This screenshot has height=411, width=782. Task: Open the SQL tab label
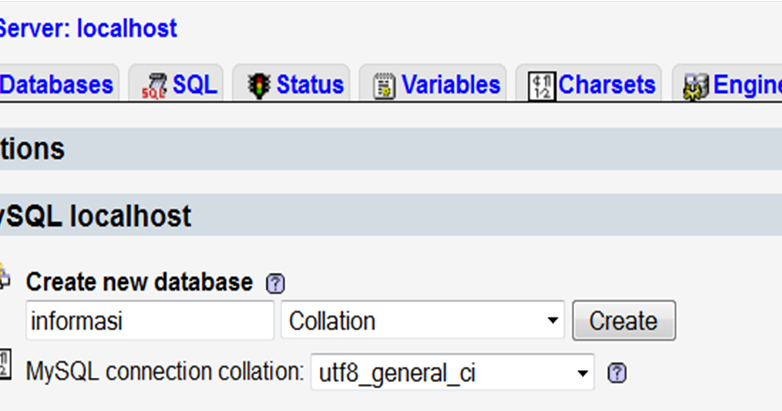[194, 85]
